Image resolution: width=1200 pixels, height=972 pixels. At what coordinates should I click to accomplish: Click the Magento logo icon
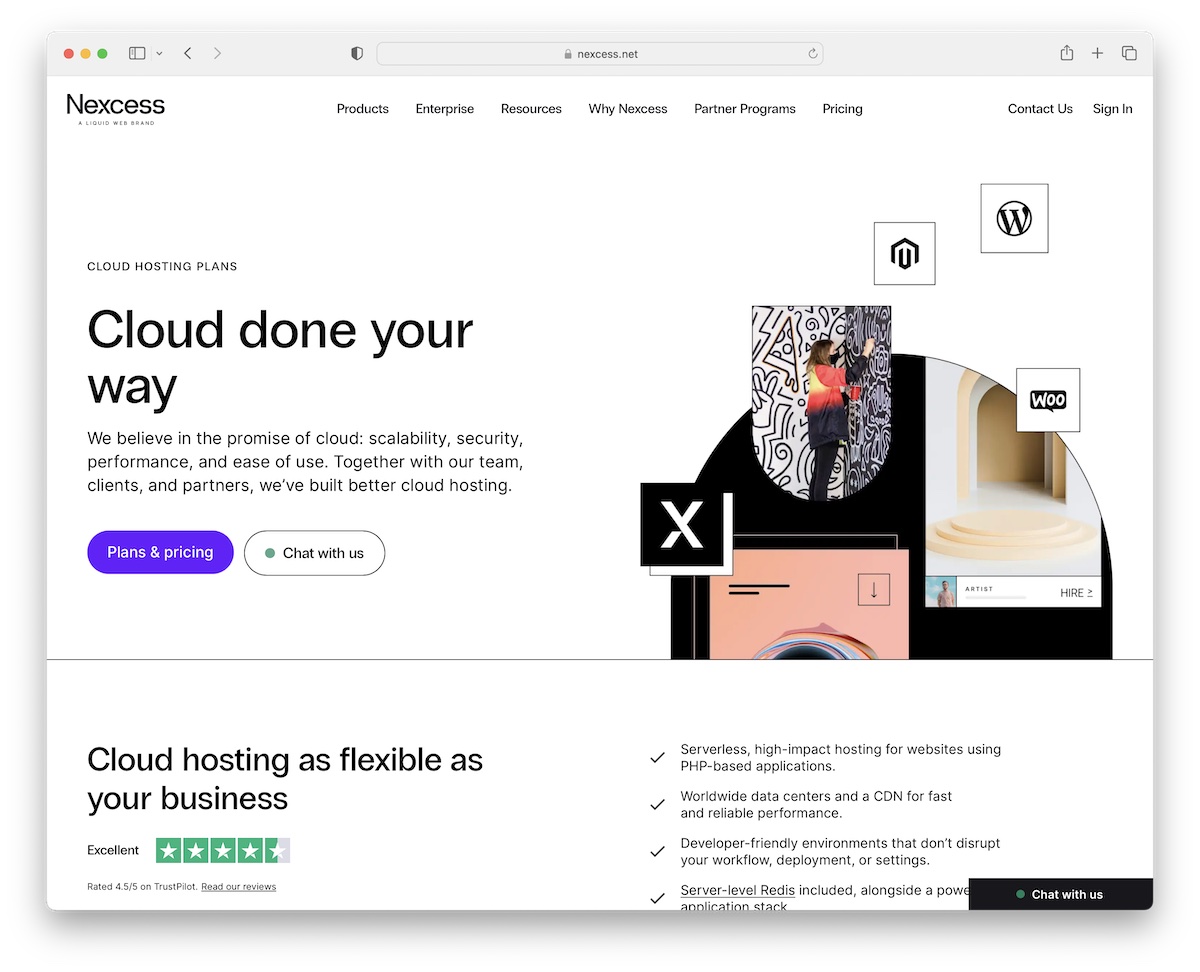(904, 254)
